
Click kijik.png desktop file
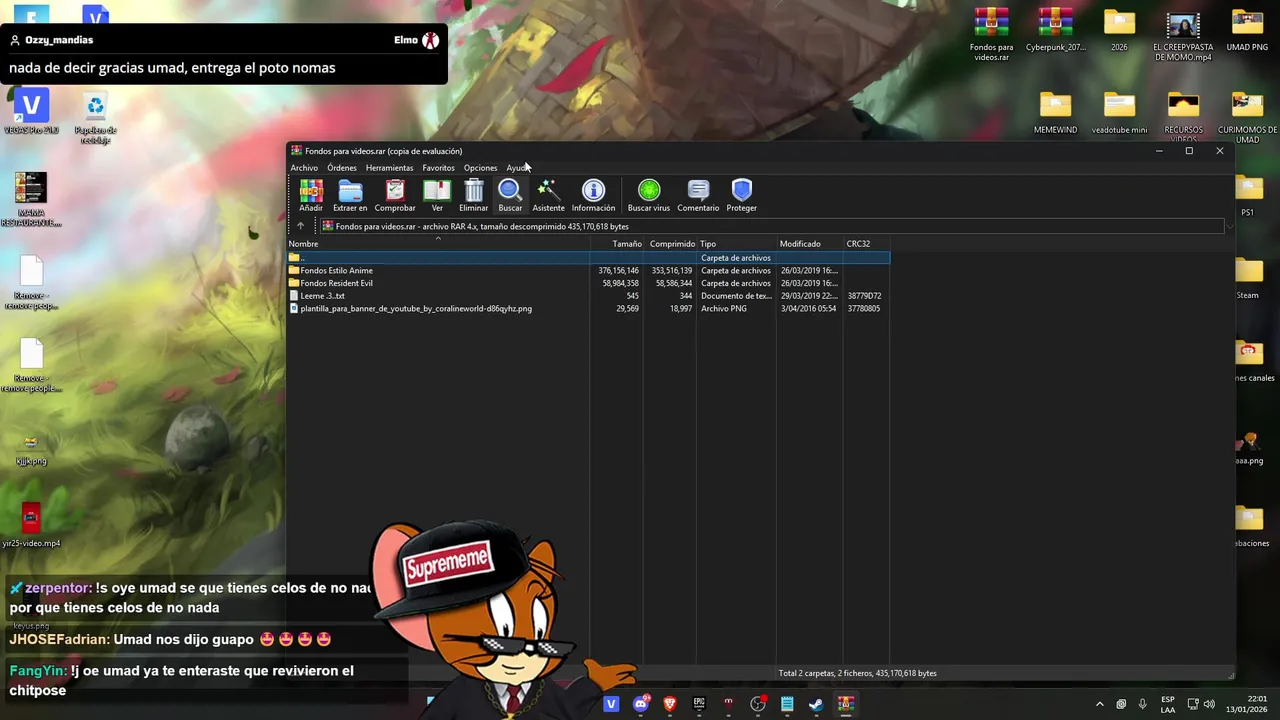(31, 448)
